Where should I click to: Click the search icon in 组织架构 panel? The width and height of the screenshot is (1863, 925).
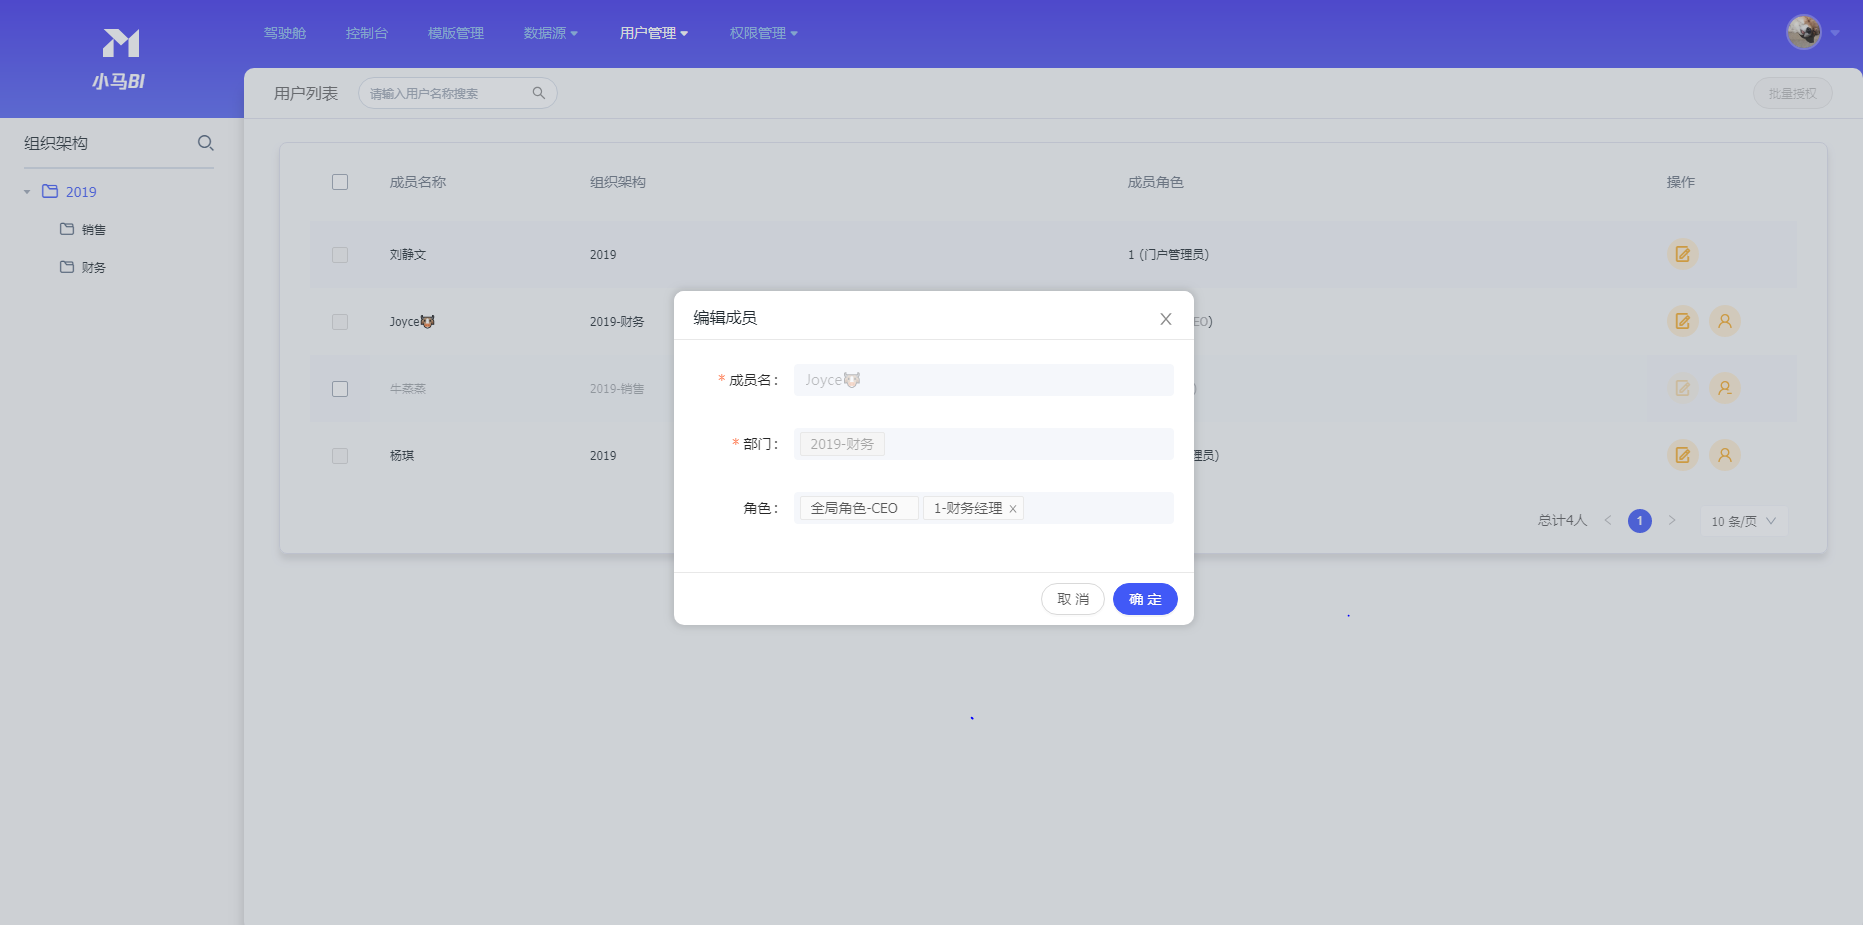click(205, 143)
